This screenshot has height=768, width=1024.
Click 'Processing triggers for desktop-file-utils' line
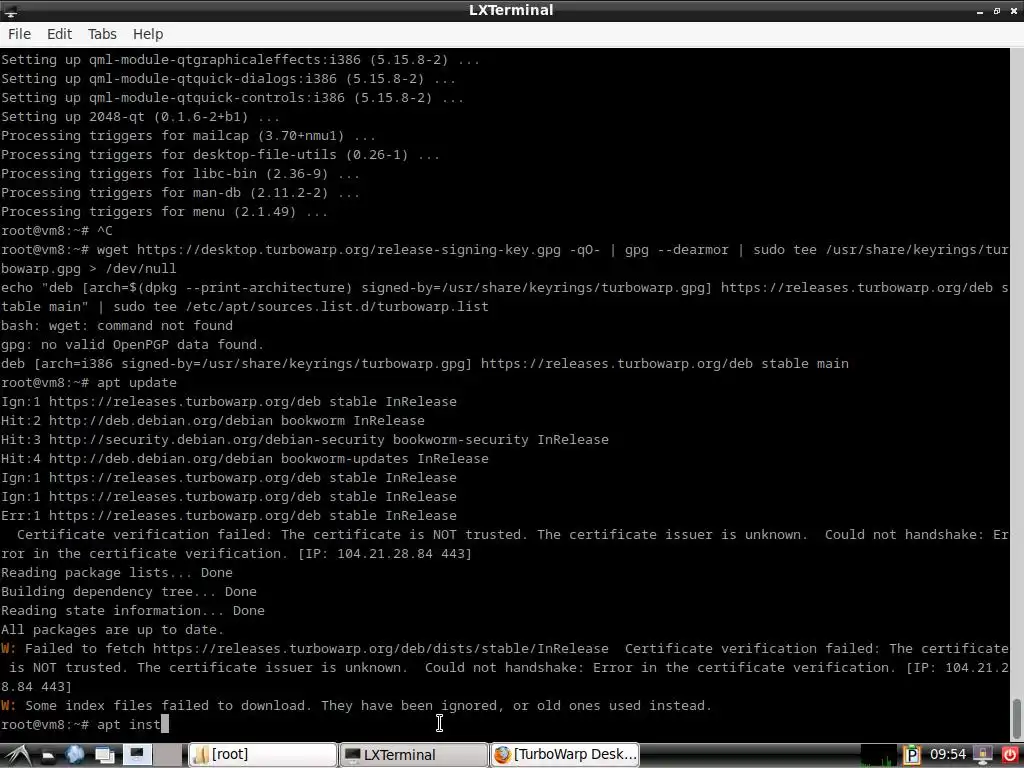pos(220,154)
